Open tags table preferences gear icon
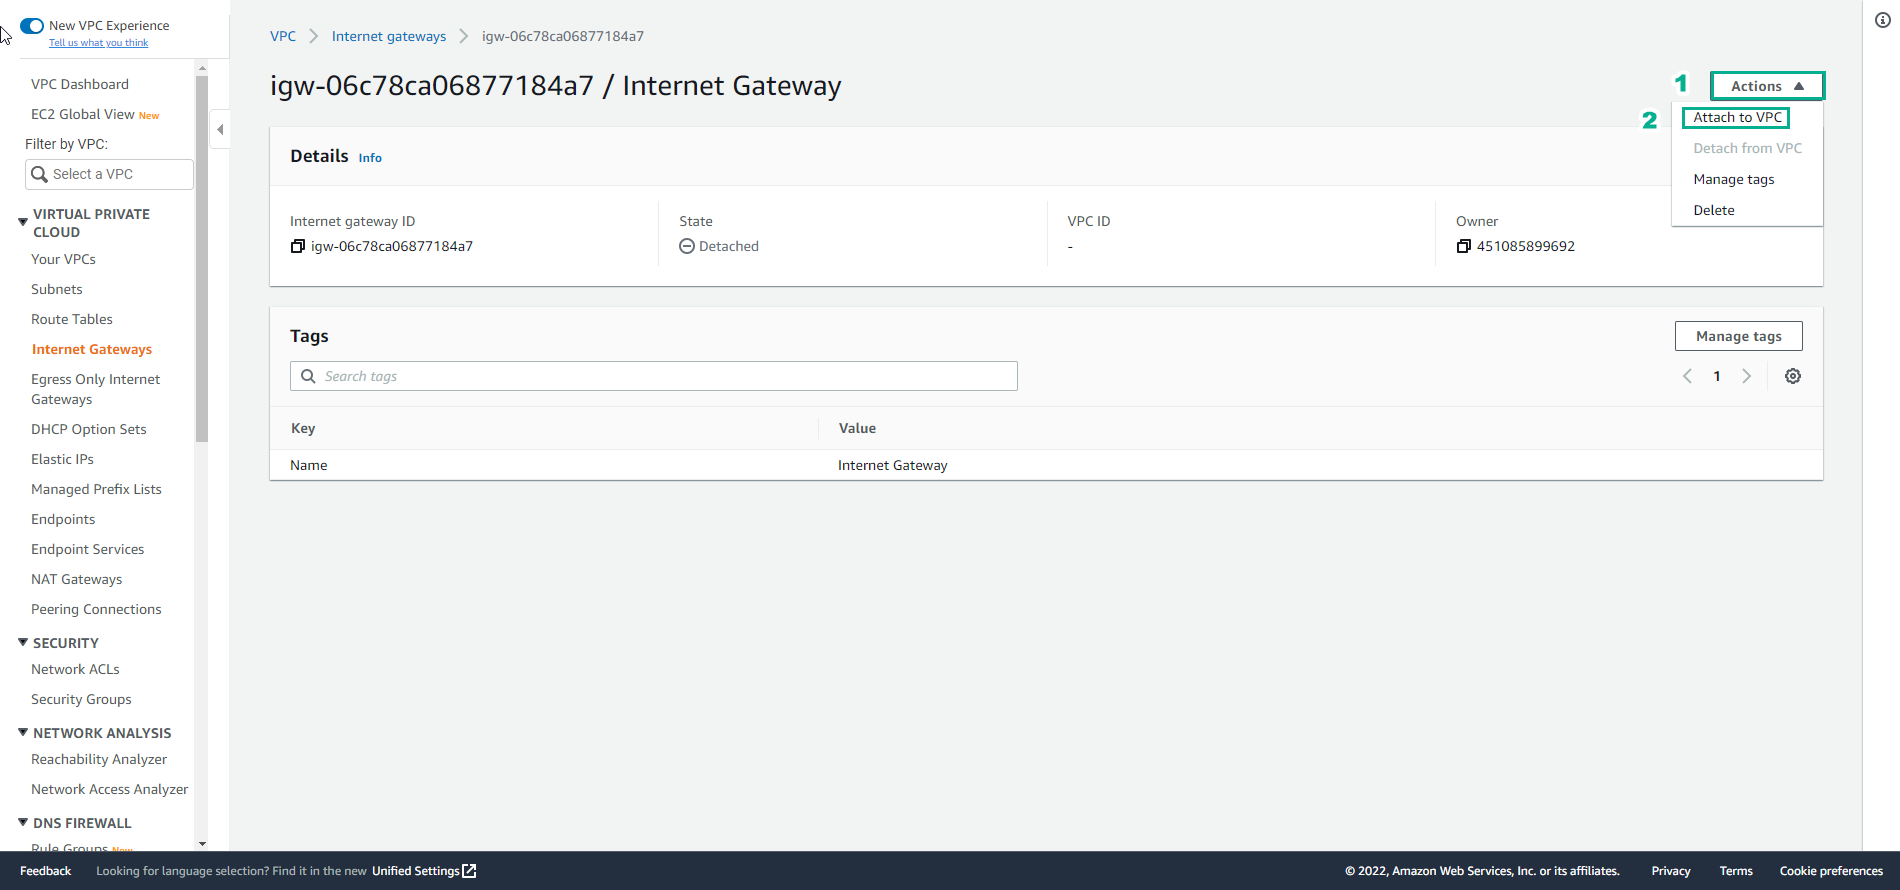1900x890 pixels. 1793,376
